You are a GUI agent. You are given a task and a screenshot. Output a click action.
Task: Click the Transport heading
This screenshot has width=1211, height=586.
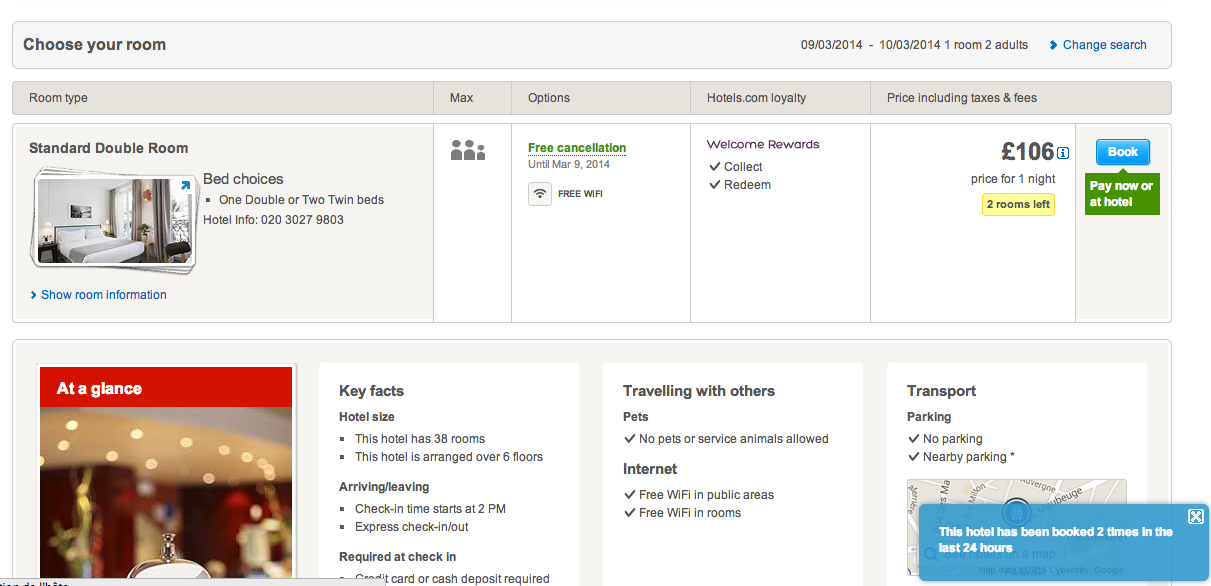pos(941,391)
